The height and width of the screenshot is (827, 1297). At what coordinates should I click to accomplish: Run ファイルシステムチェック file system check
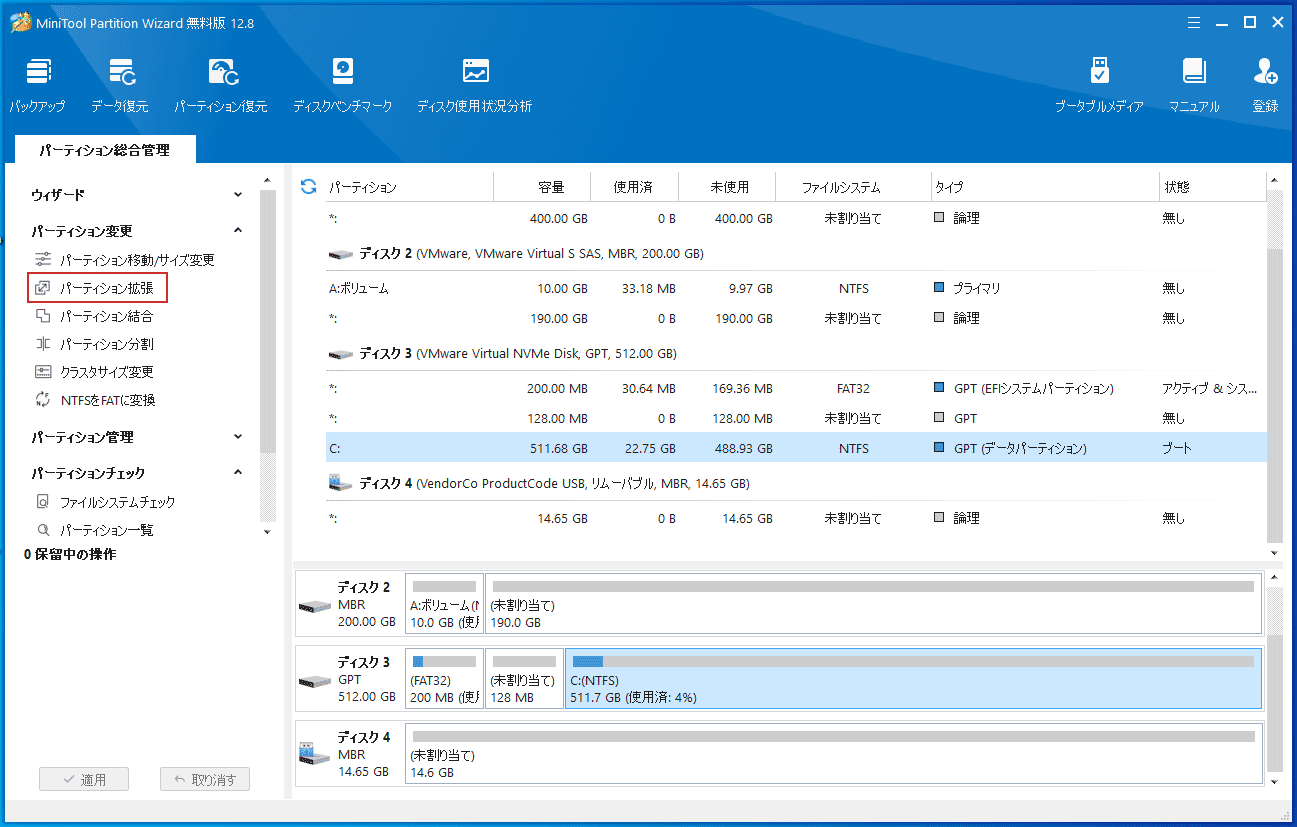pos(105,502)
